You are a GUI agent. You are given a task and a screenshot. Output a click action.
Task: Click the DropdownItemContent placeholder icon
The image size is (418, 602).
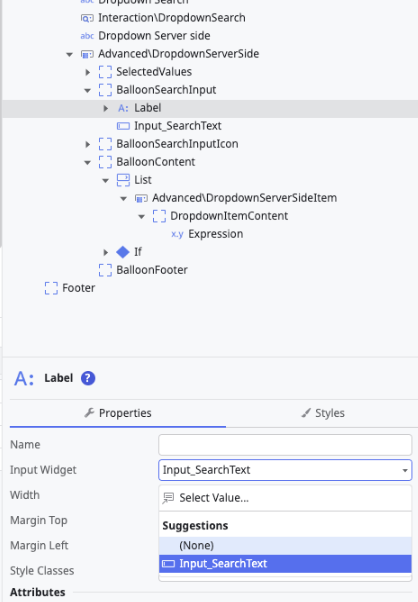click(159, 216)
